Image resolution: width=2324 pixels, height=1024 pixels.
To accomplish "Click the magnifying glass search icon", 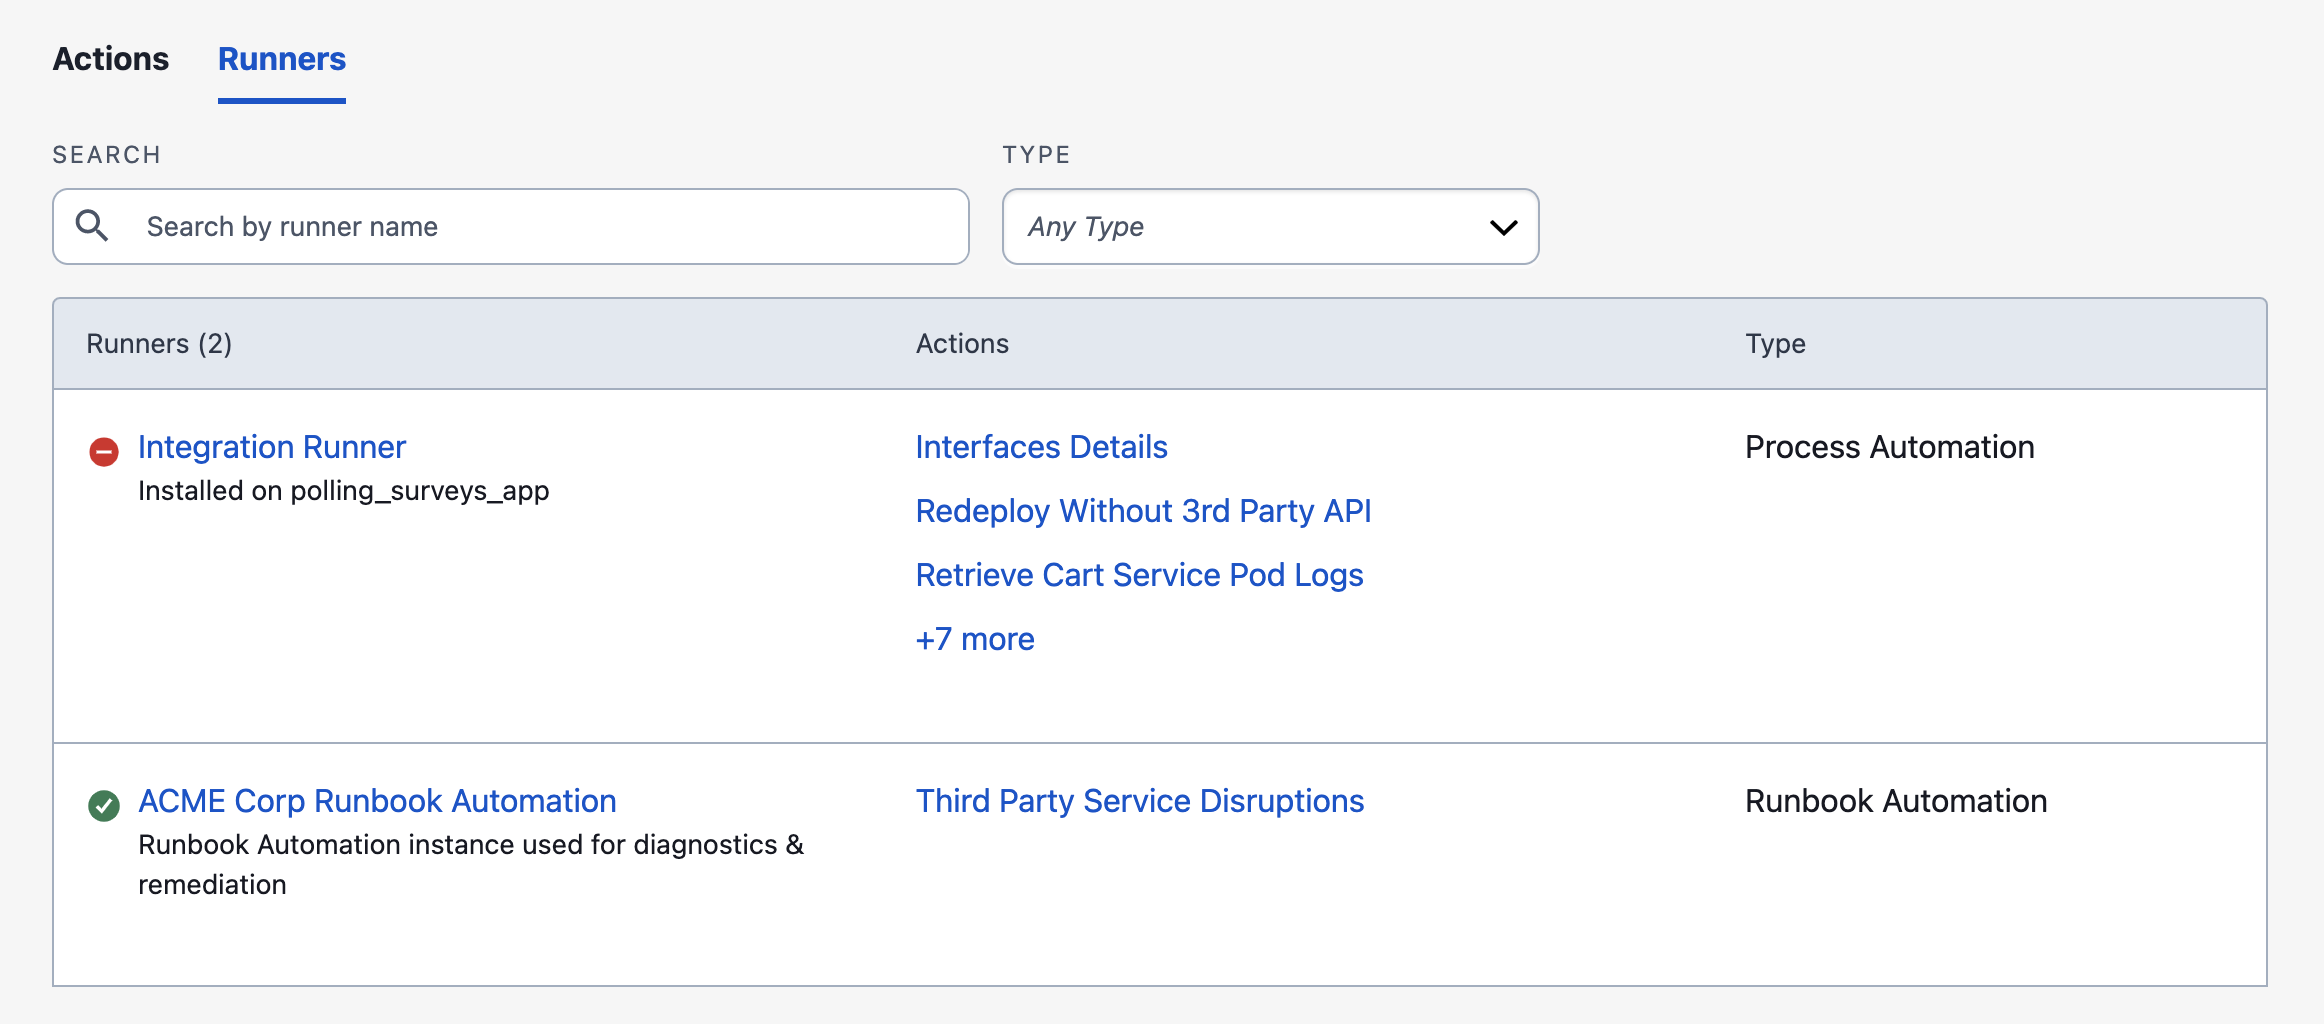I will [x=92, y=226].
